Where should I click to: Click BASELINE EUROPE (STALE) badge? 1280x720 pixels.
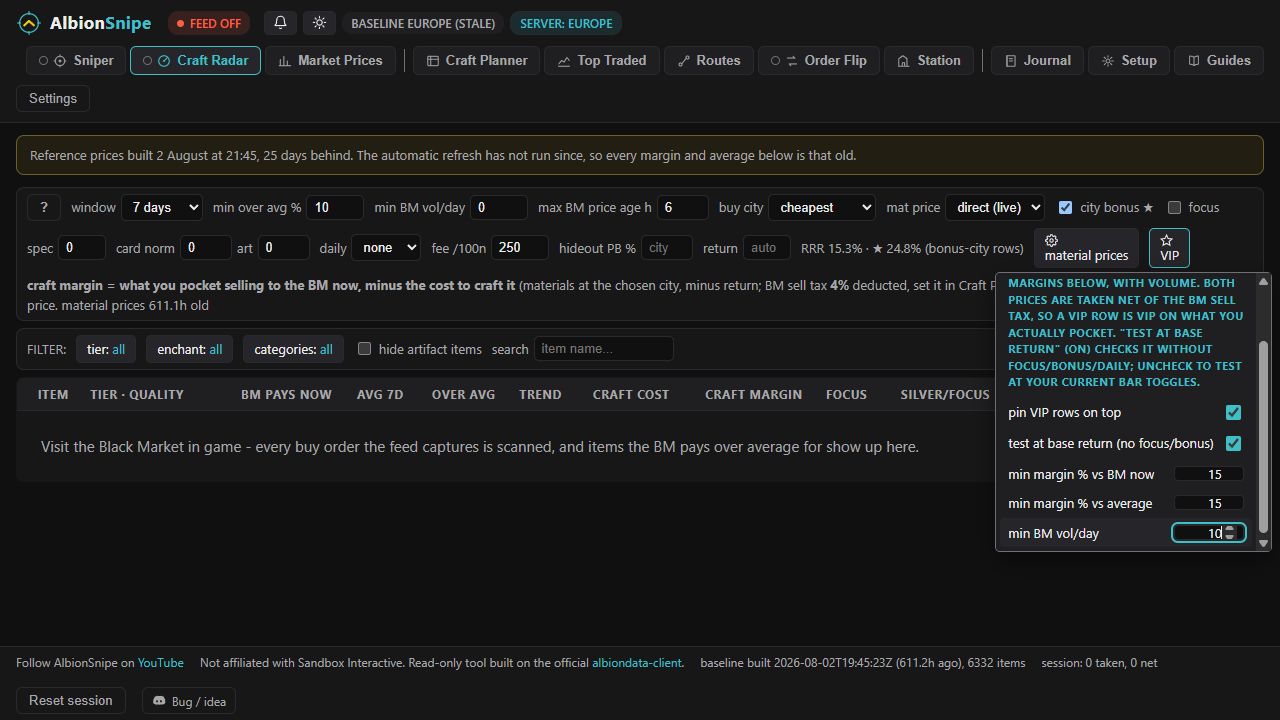[x=423, y=23]
